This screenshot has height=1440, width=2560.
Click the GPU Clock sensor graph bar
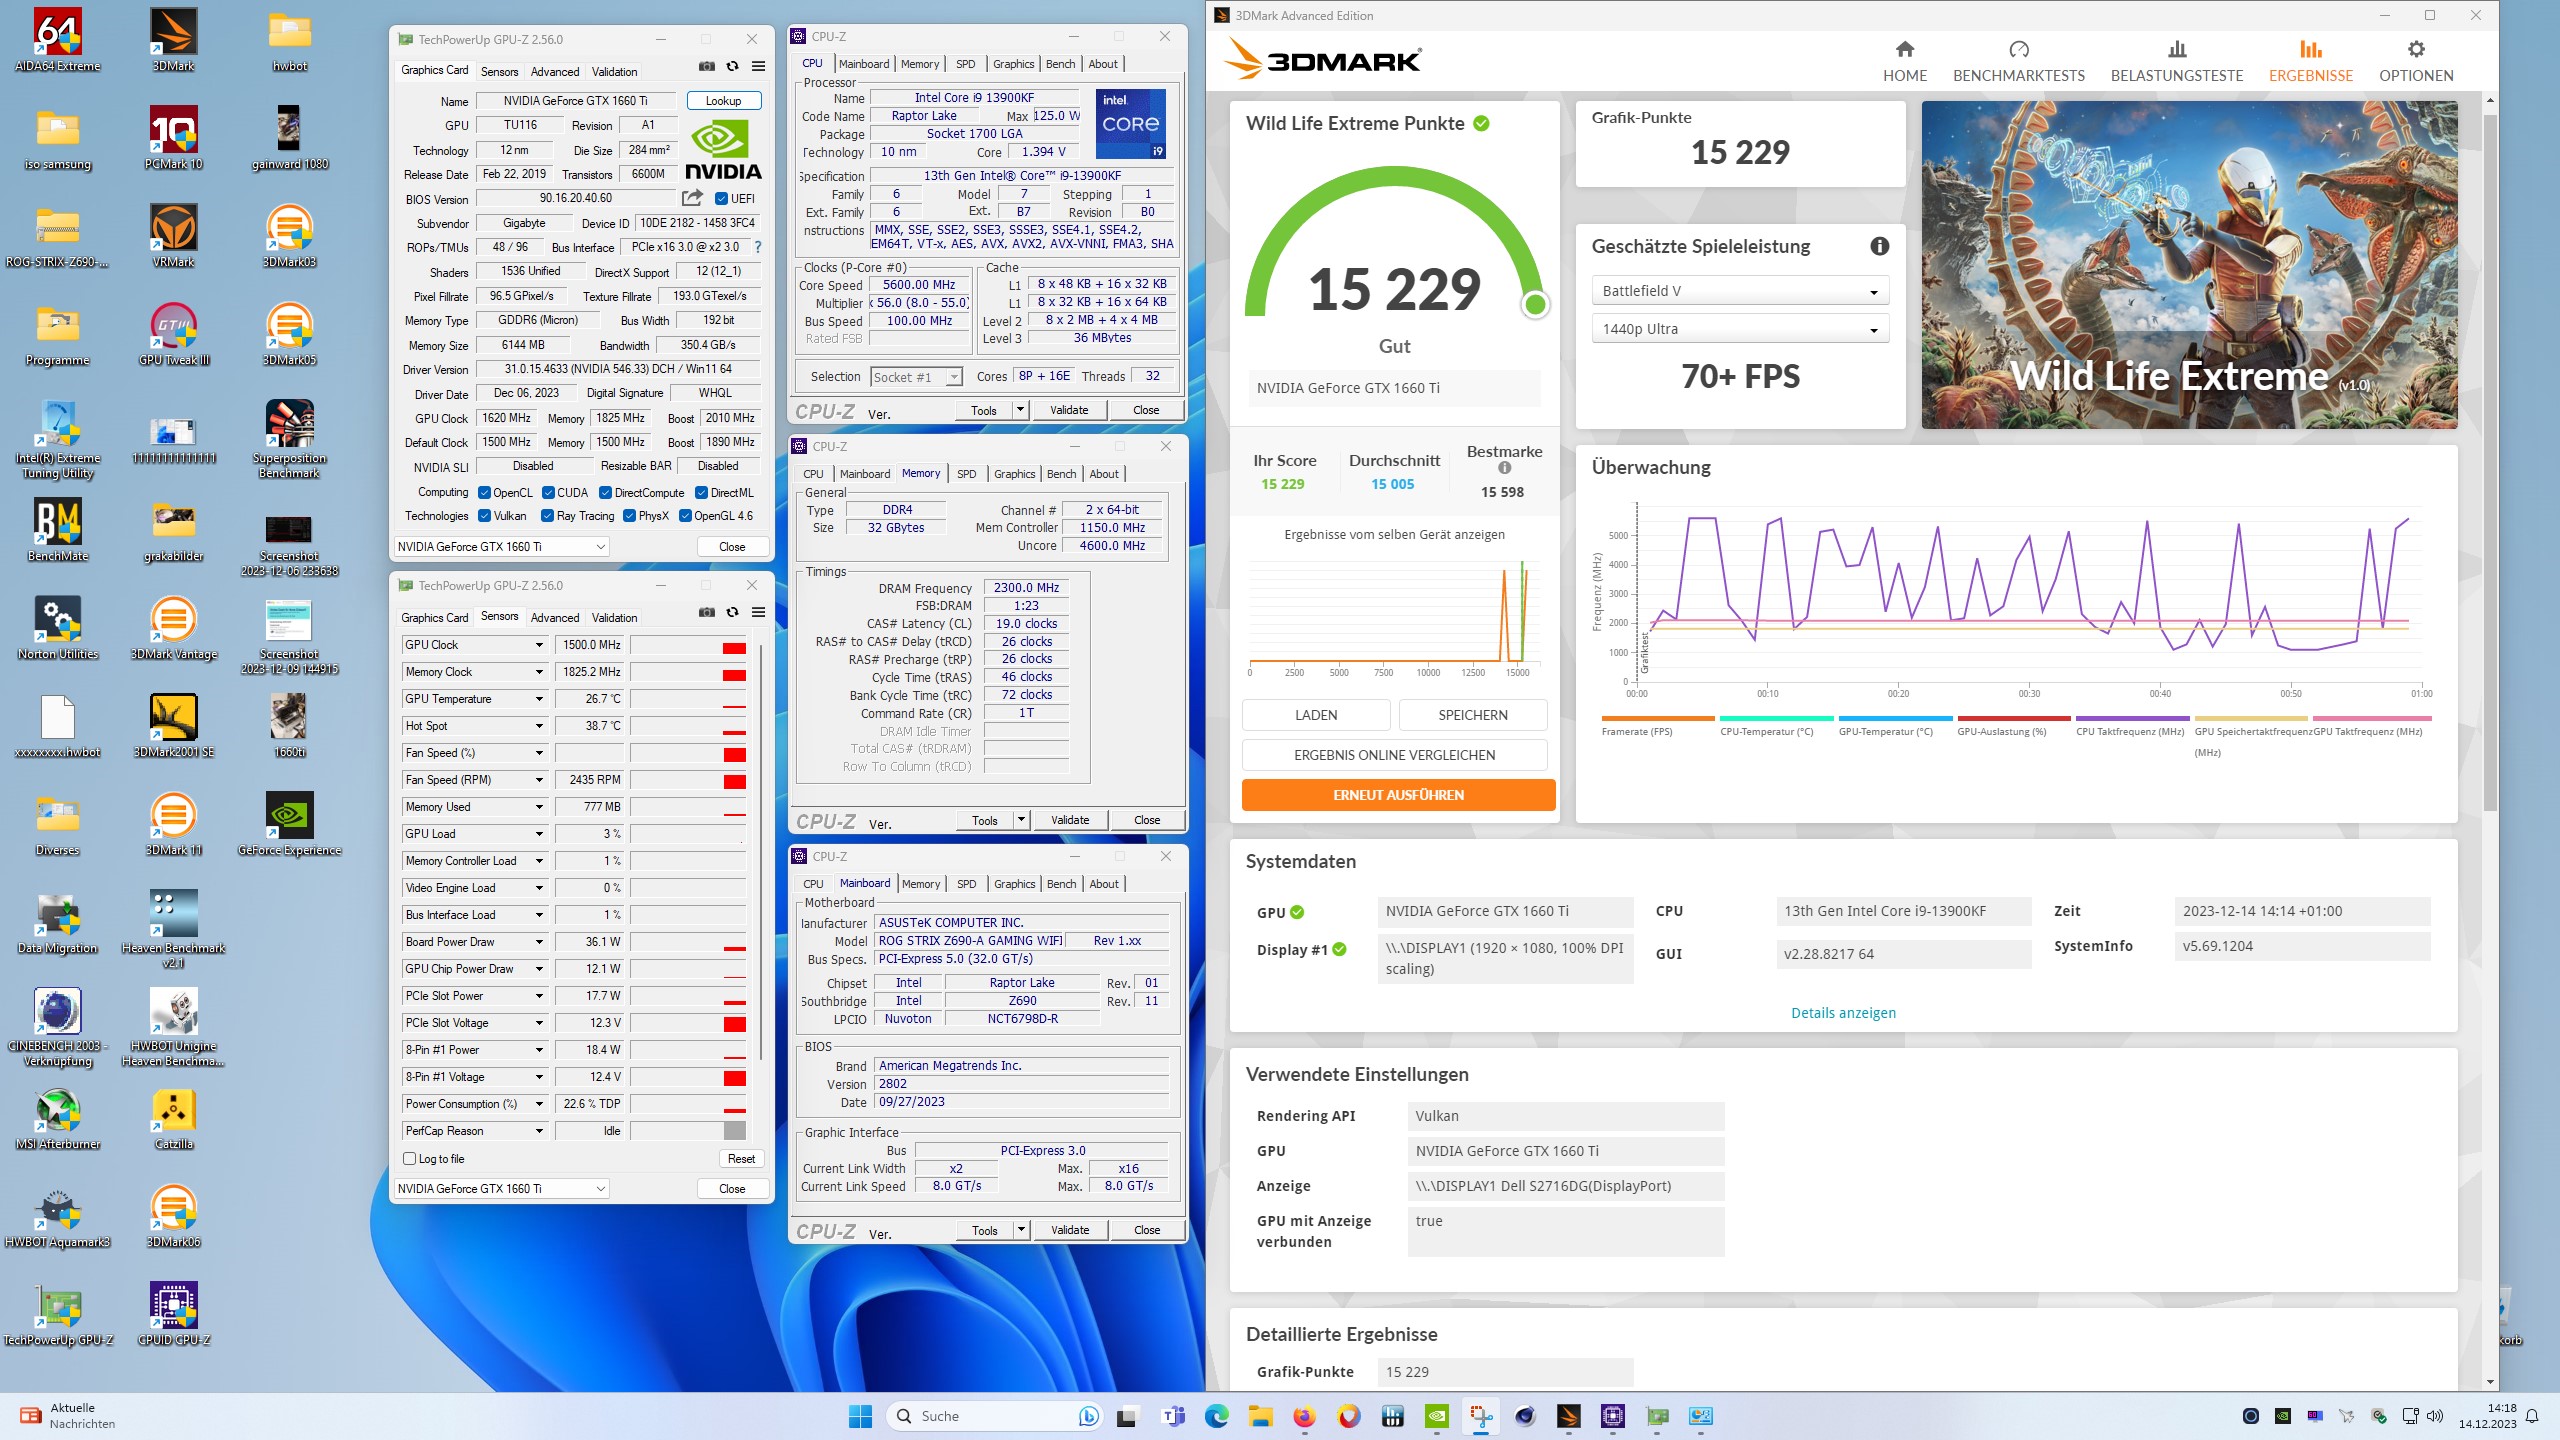689,645
